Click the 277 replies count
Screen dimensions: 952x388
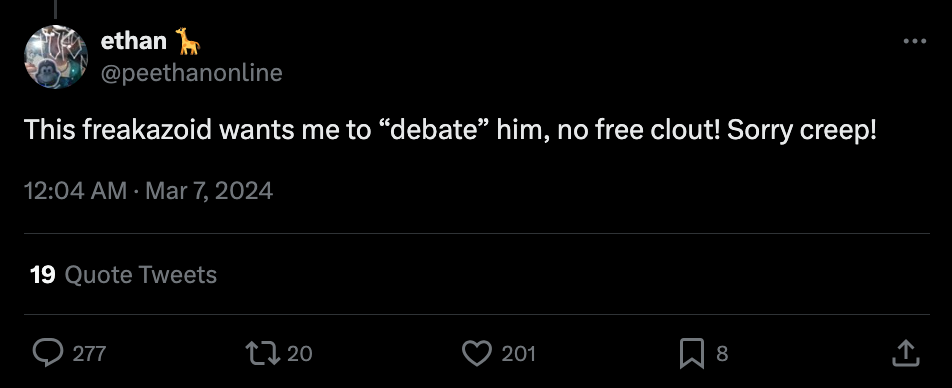tap(89, 353)
